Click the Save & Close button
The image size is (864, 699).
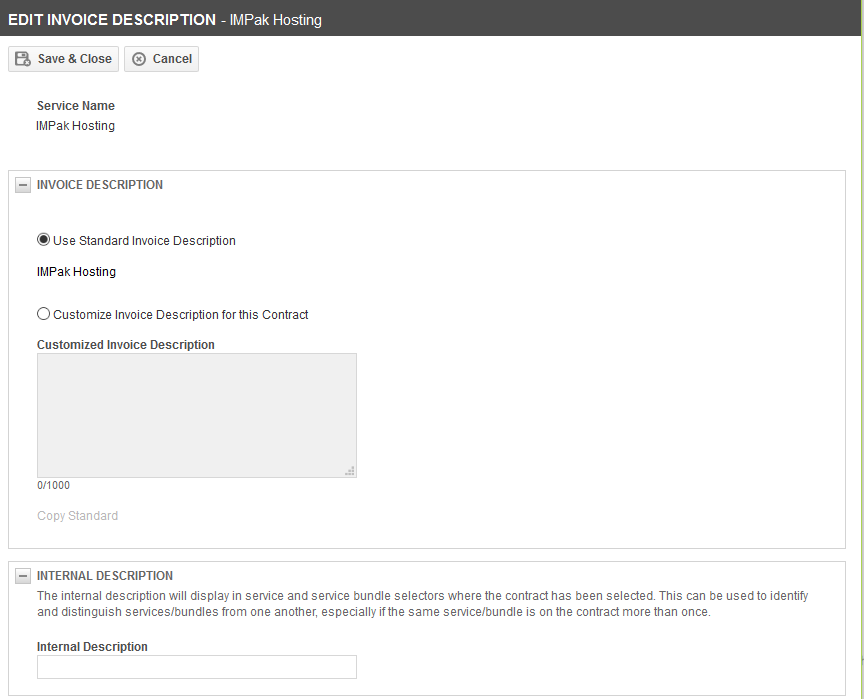pyautogui.click(x=63, y=59)
